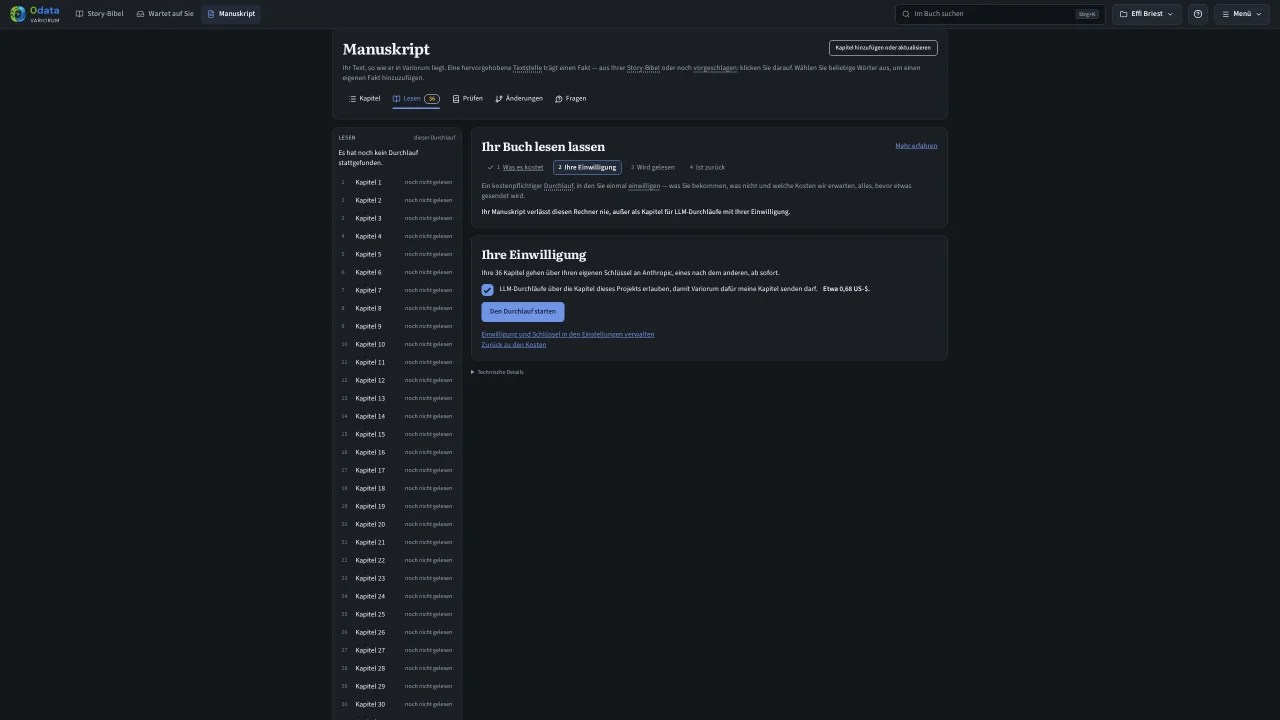This screenshot has height=720, width=1280.
Task: Open the Effi Briest project dropdown
Action: point(1147,14)
